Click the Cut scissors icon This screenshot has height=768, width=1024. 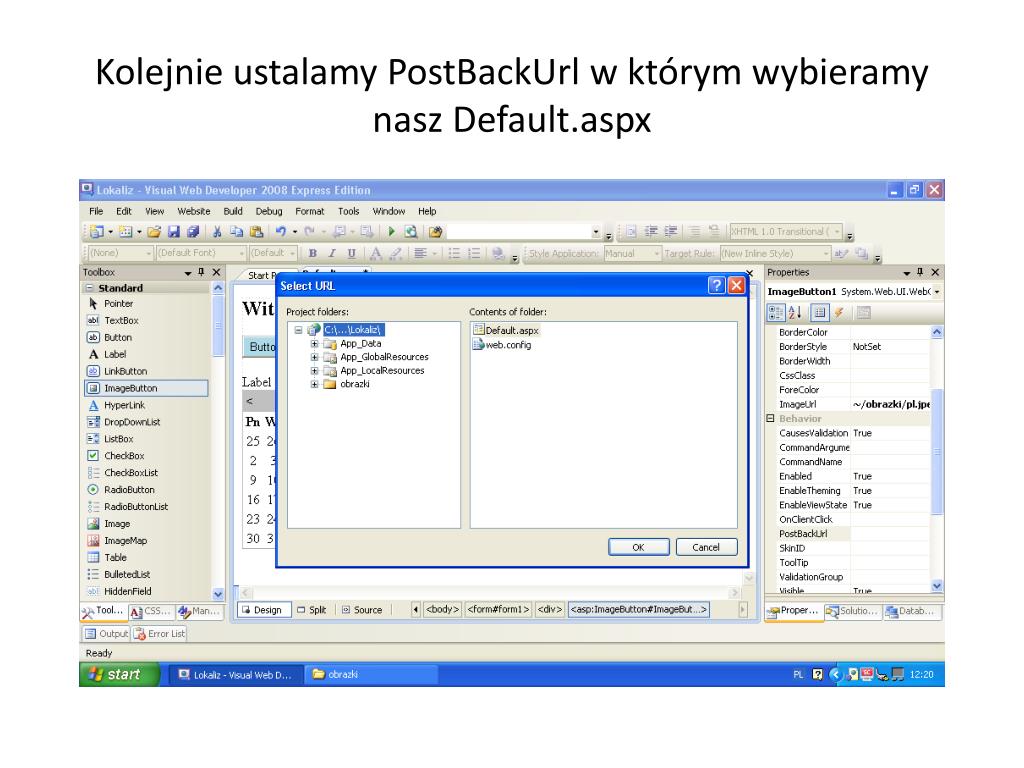[x=217, y=232]
